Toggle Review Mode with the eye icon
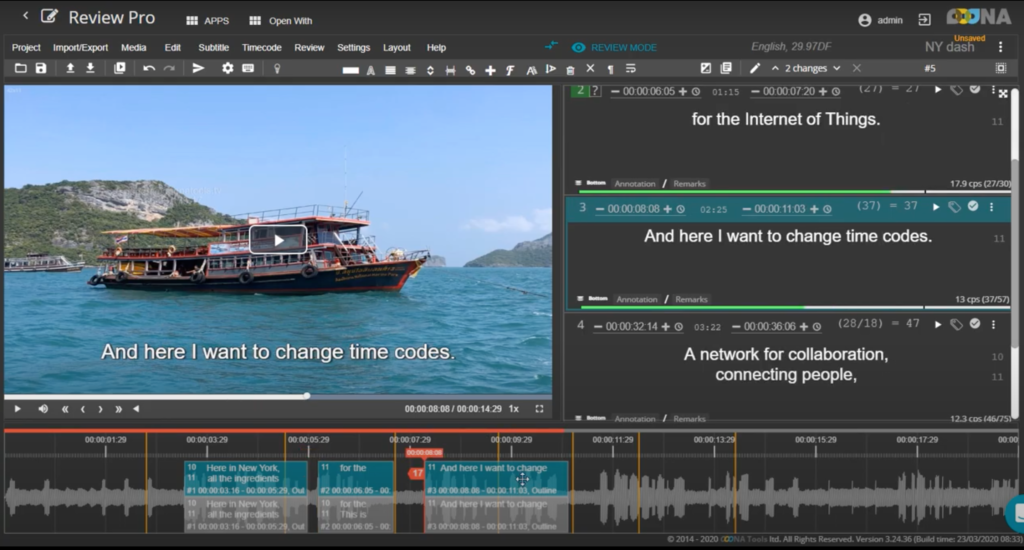The width and height of the screenshot is (1024, 550). pyautogui.click(x=578, y=47)
